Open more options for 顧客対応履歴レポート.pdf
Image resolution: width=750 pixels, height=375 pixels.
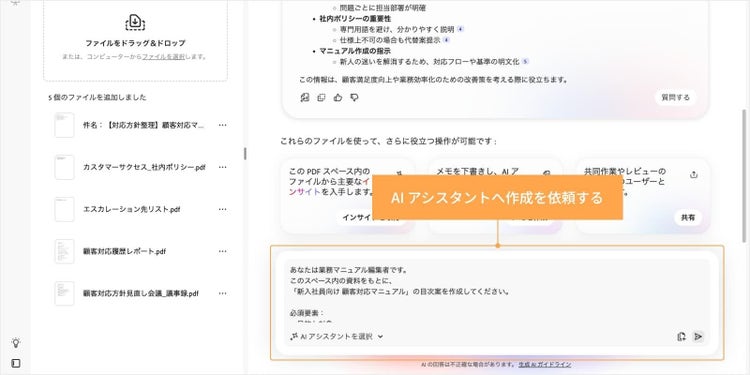click(x=222, y=251)
